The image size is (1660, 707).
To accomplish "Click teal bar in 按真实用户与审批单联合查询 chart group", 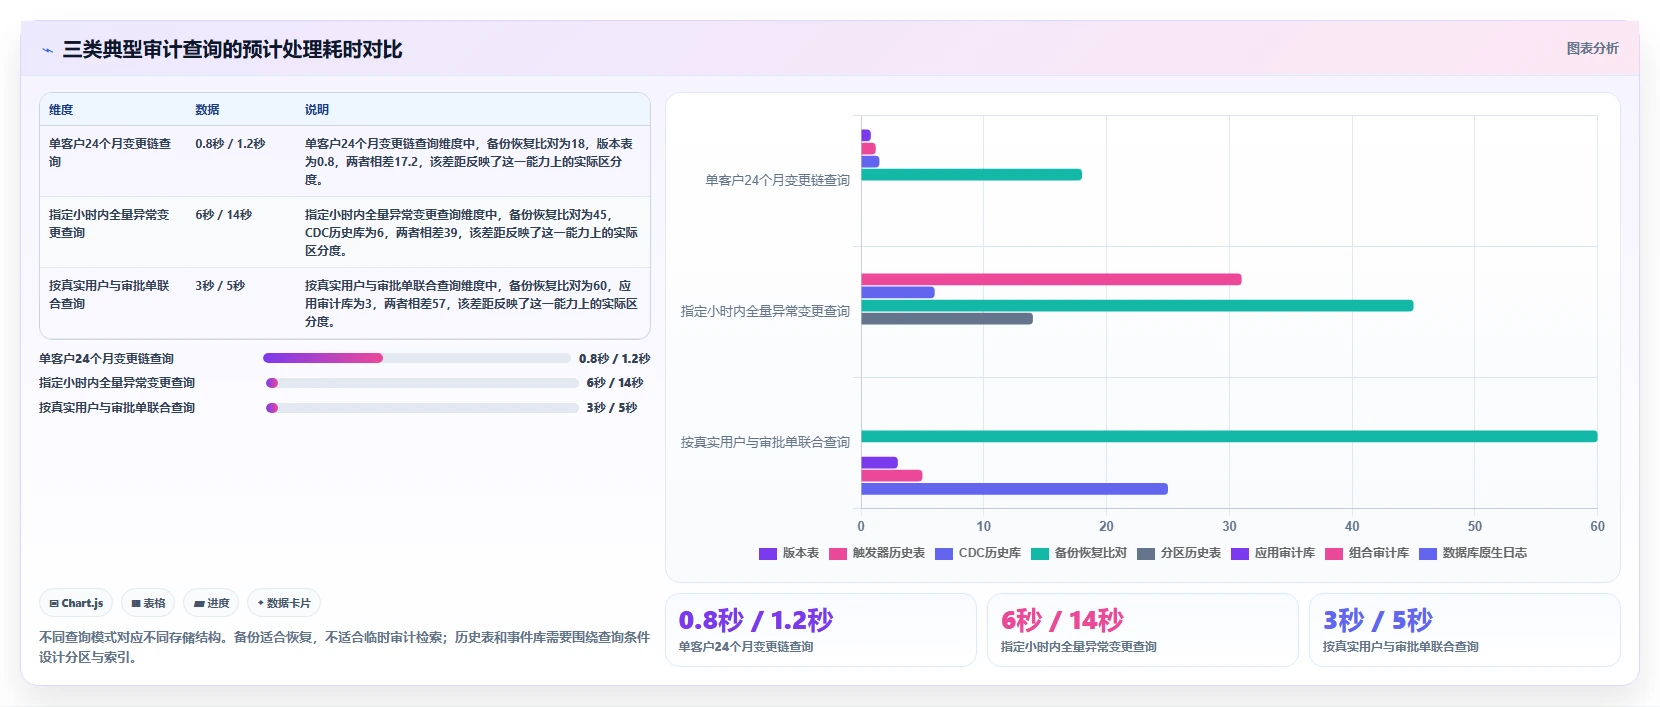I will coord(1229,436).
